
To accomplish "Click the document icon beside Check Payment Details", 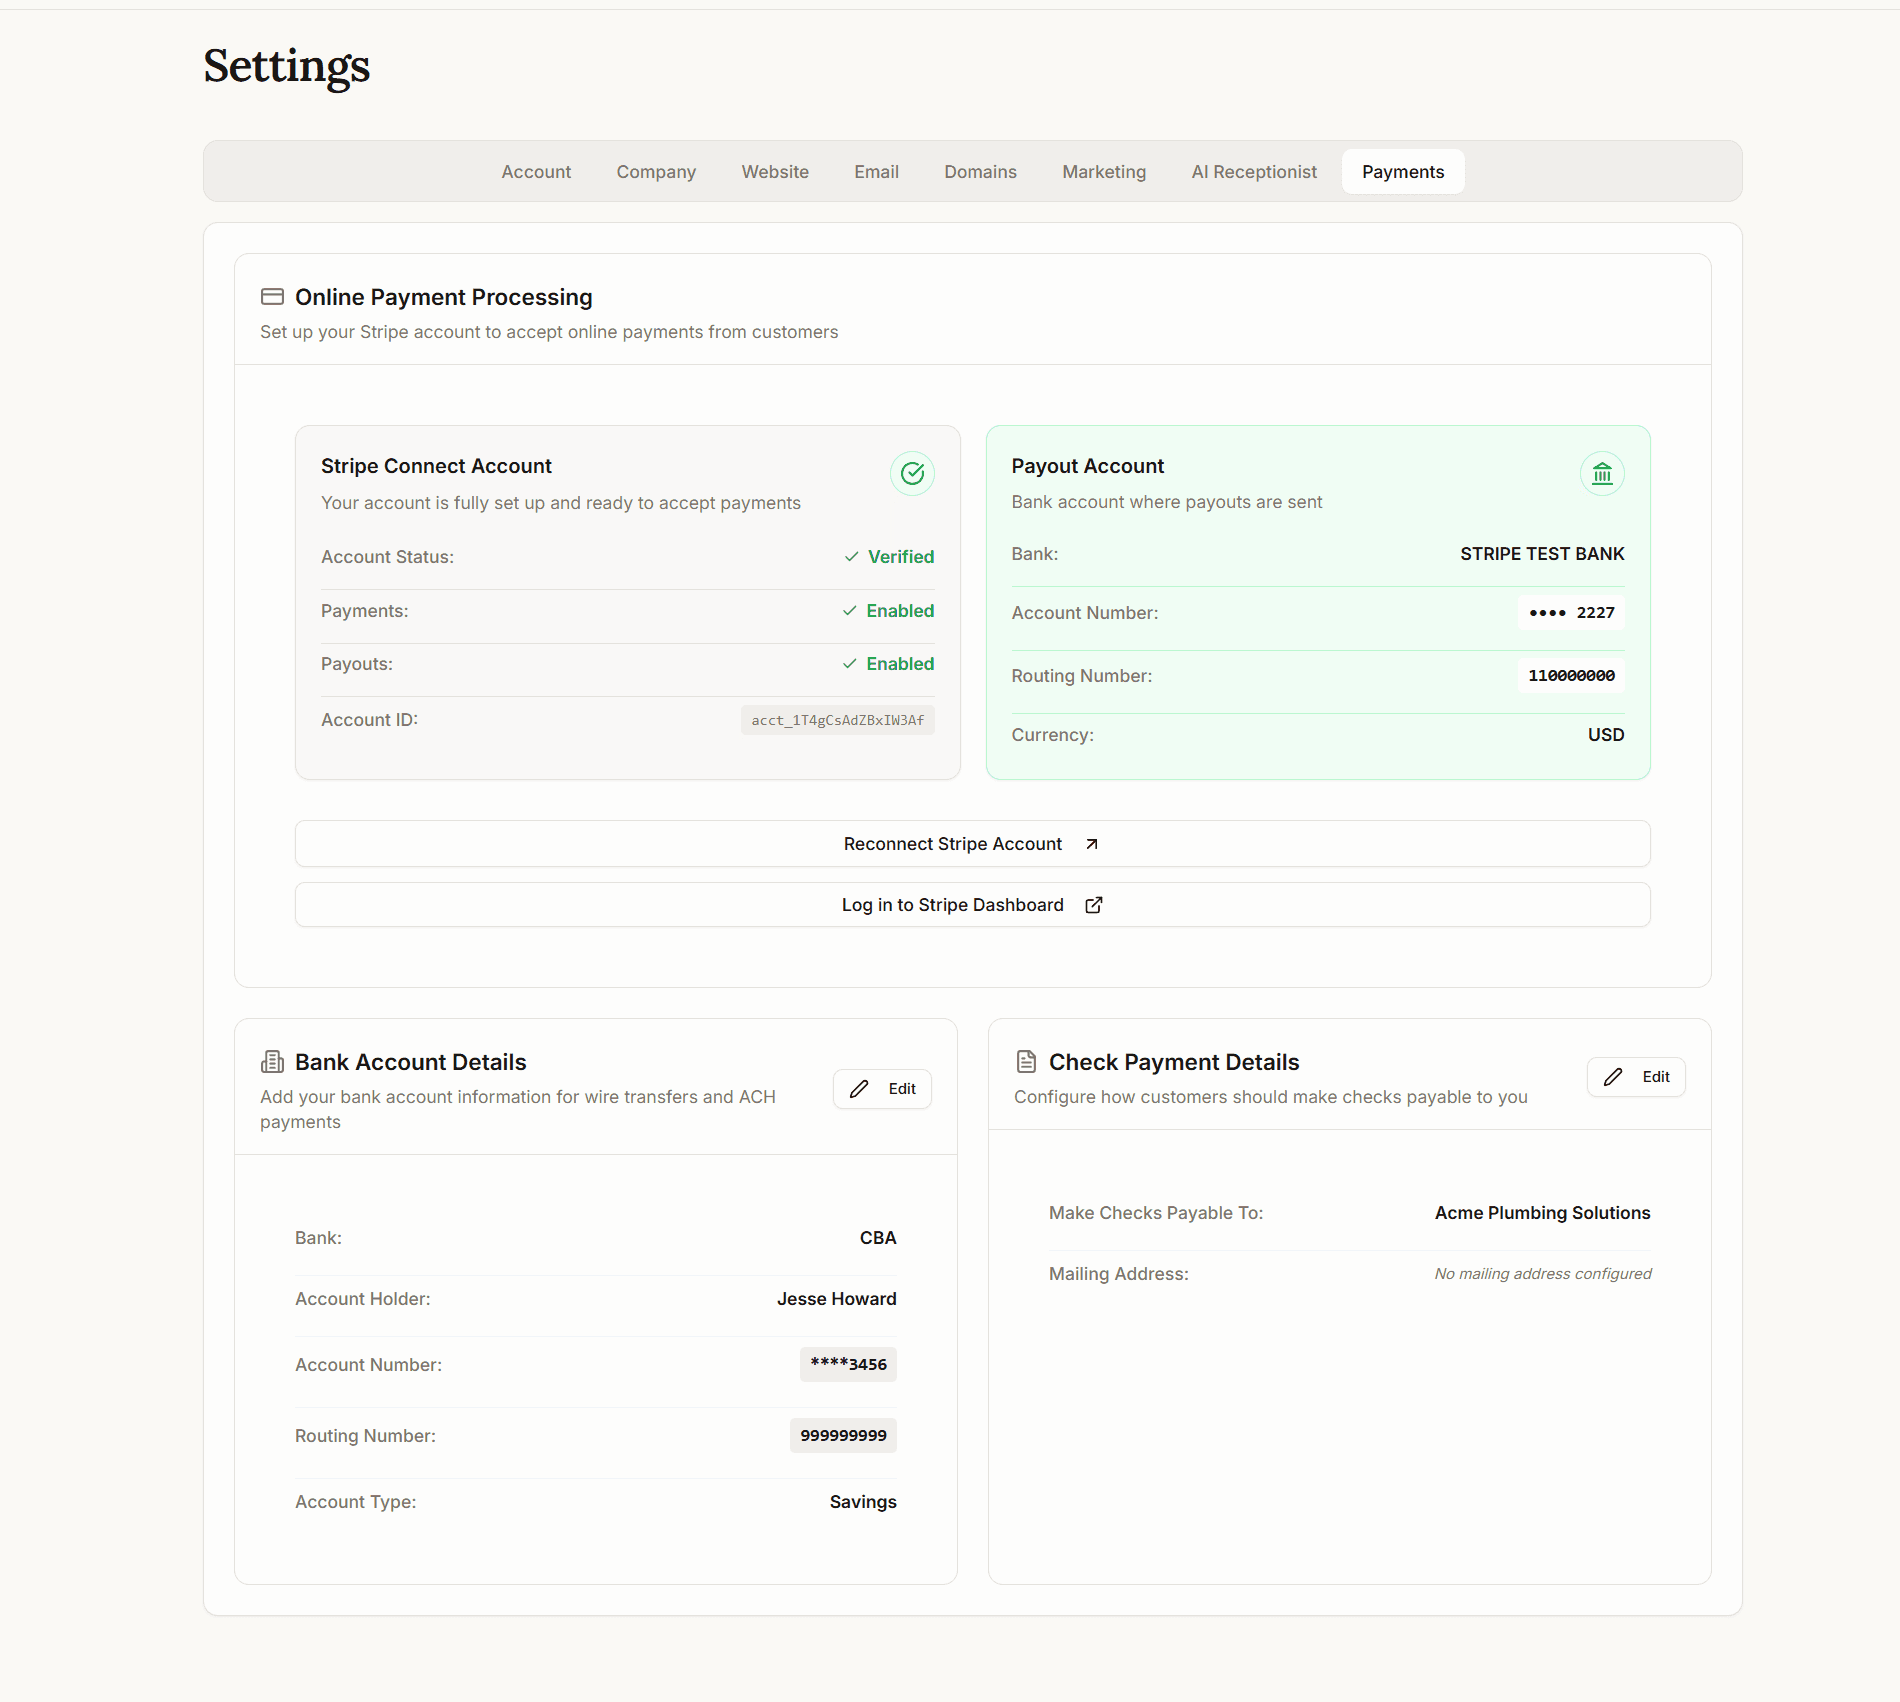I will tap(1026, 1062).
